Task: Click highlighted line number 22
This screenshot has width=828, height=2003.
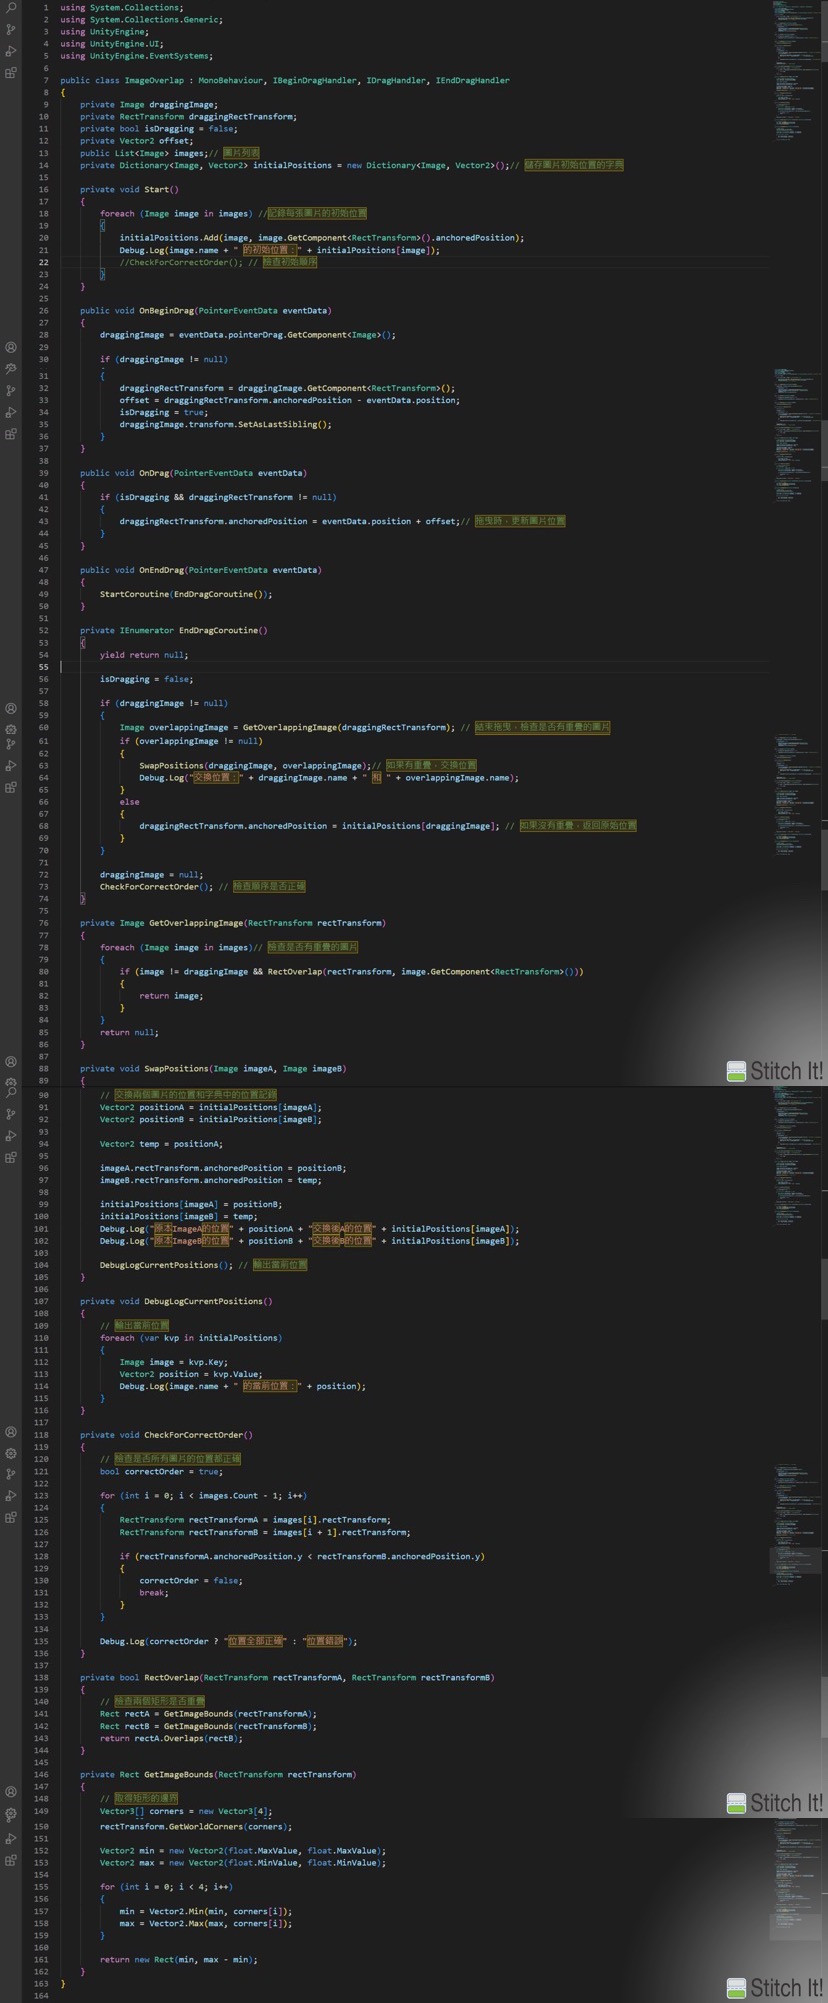Action: (44, 262)
